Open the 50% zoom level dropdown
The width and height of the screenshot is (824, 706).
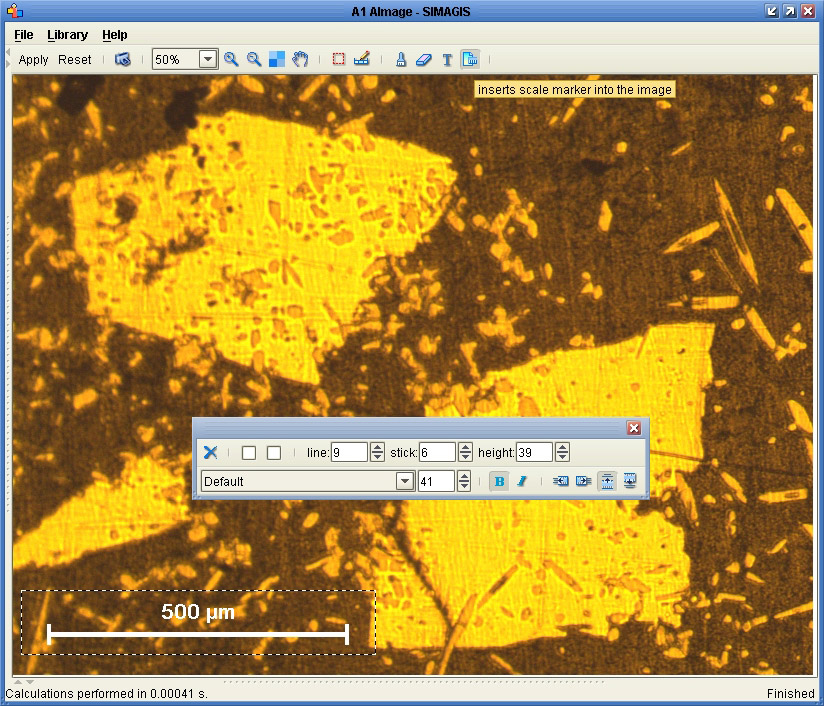(208, 59)
